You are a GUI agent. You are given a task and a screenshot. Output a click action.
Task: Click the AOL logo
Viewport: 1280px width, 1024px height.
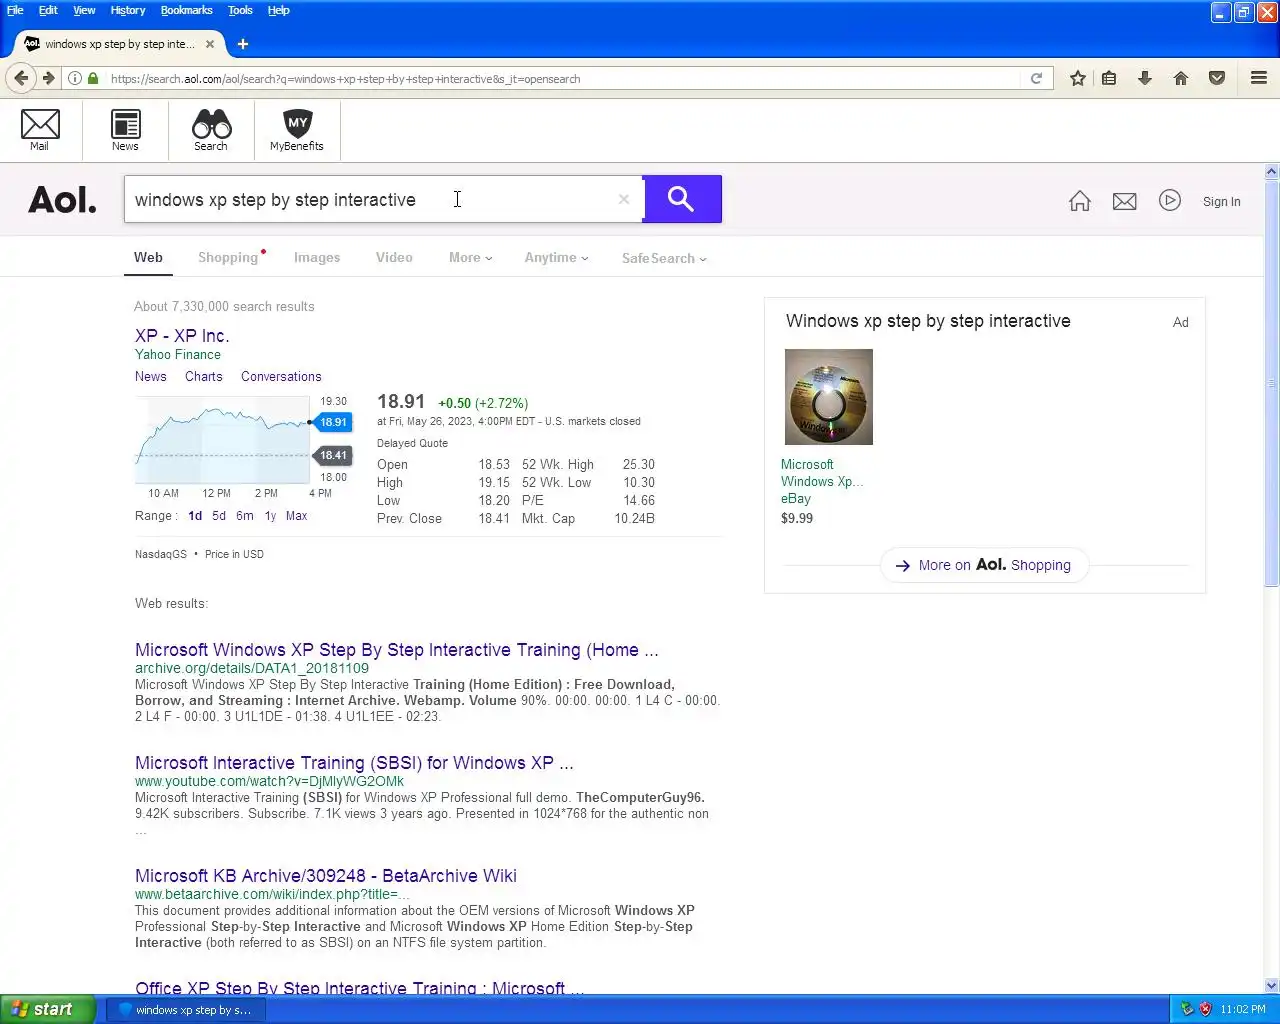pyautogui.click(x=62, y=200)
